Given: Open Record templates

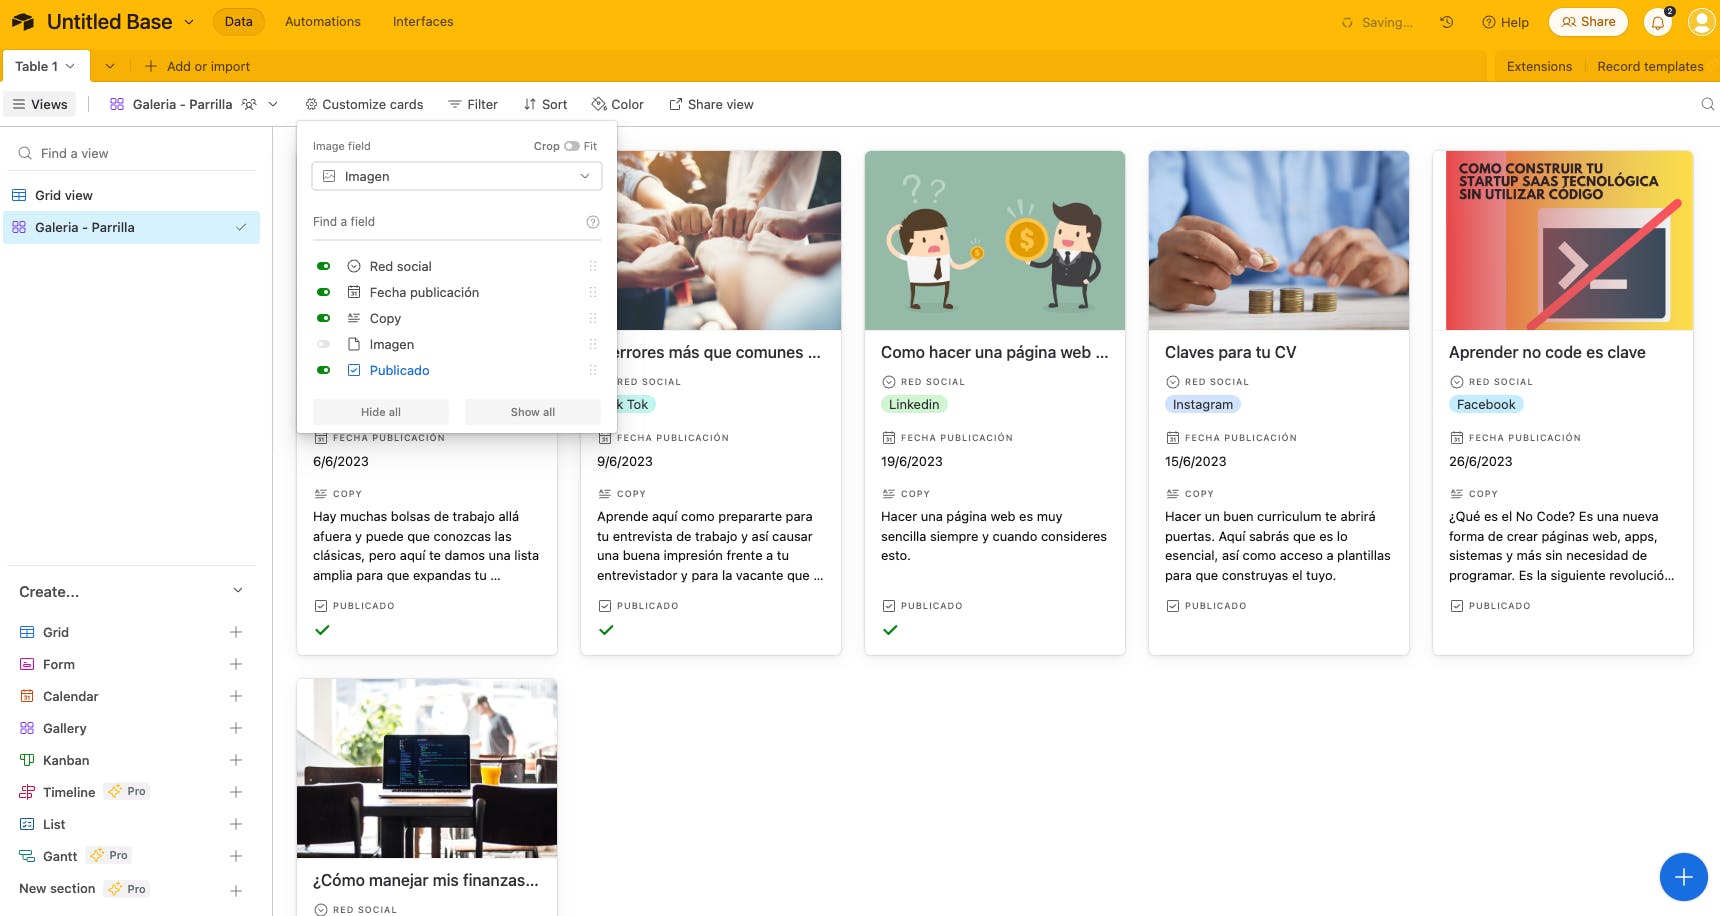Looking at the screenshot, I should click(x=1650, y=66).
